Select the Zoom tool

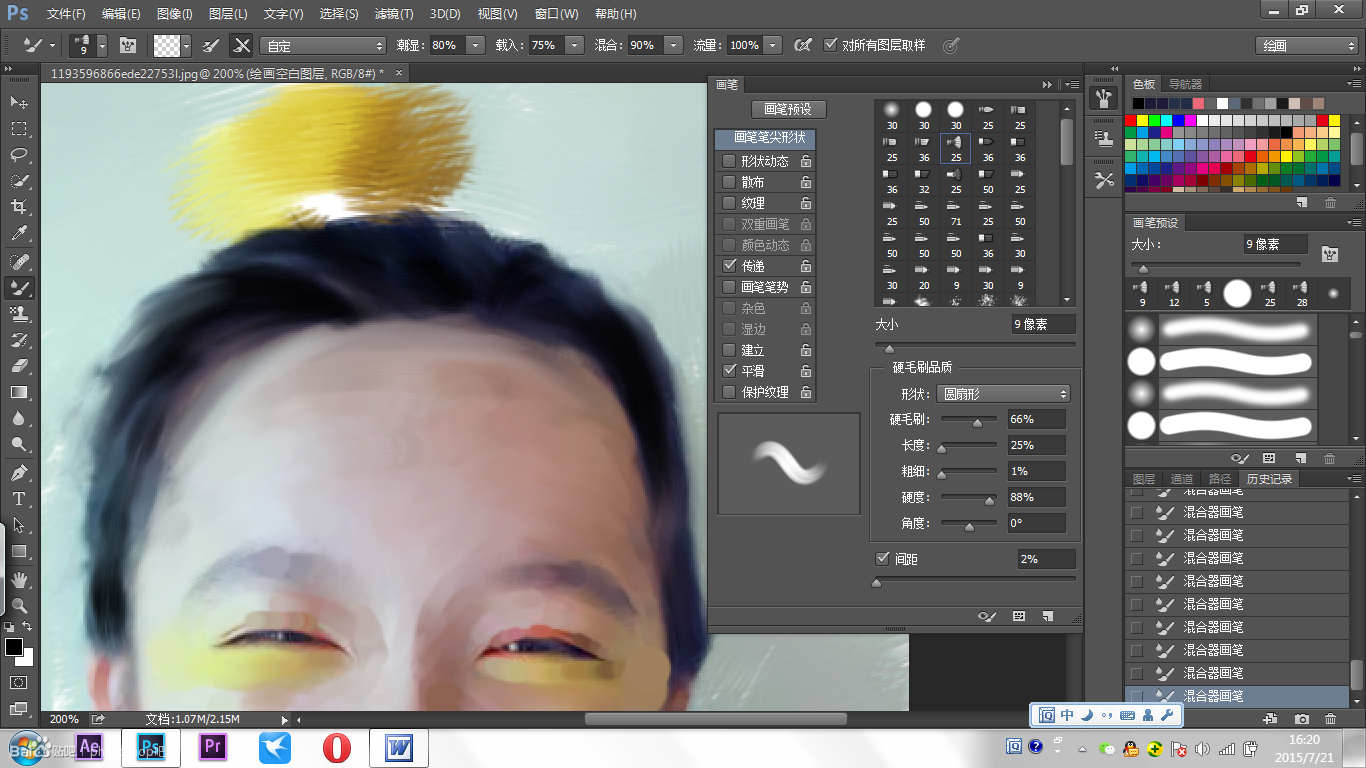pos(19,605)
